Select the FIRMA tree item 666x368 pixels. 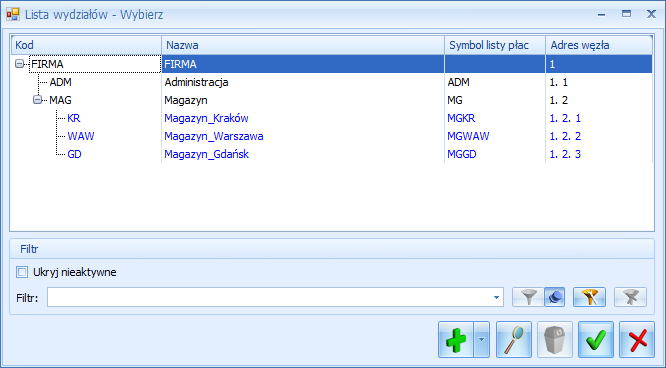pos(47,64)
